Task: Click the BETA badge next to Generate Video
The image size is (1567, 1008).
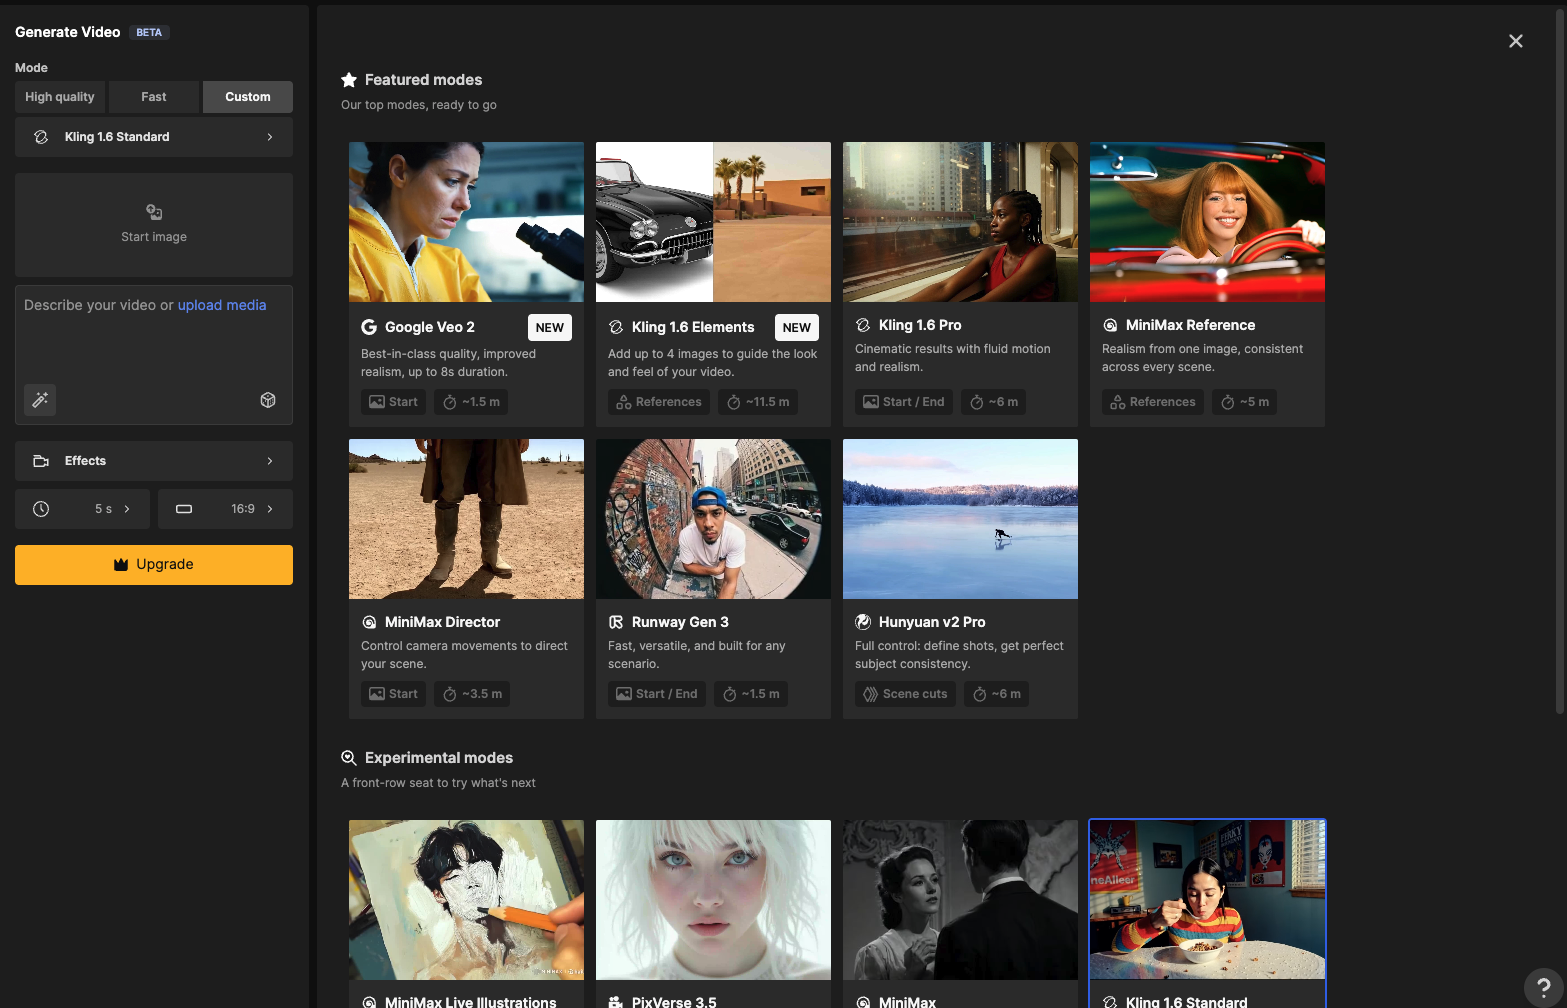Action: tap(149, 32)
